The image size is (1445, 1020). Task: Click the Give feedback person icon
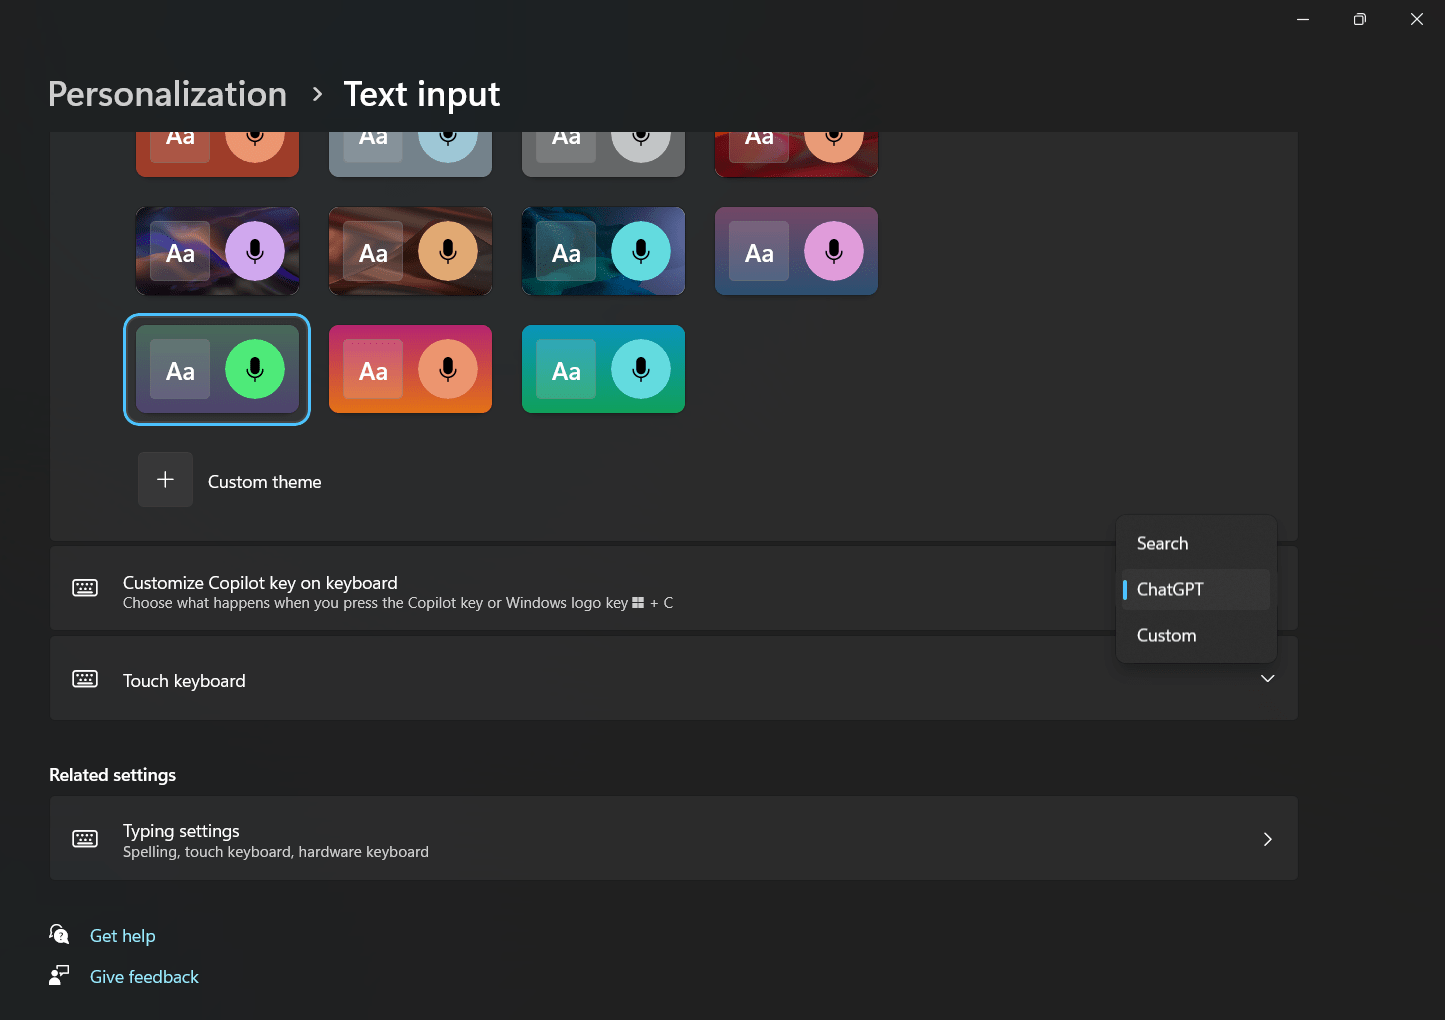pos(60,975)
